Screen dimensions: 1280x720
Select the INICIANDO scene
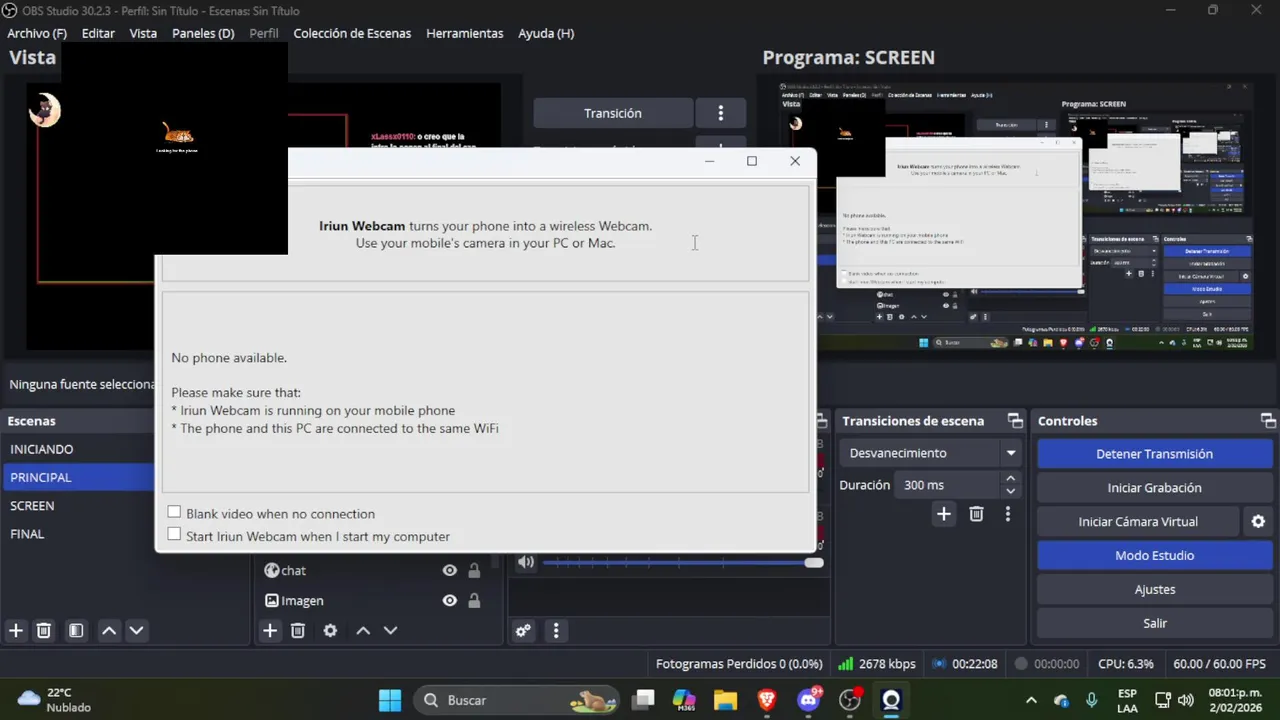(x=79, y=449)
